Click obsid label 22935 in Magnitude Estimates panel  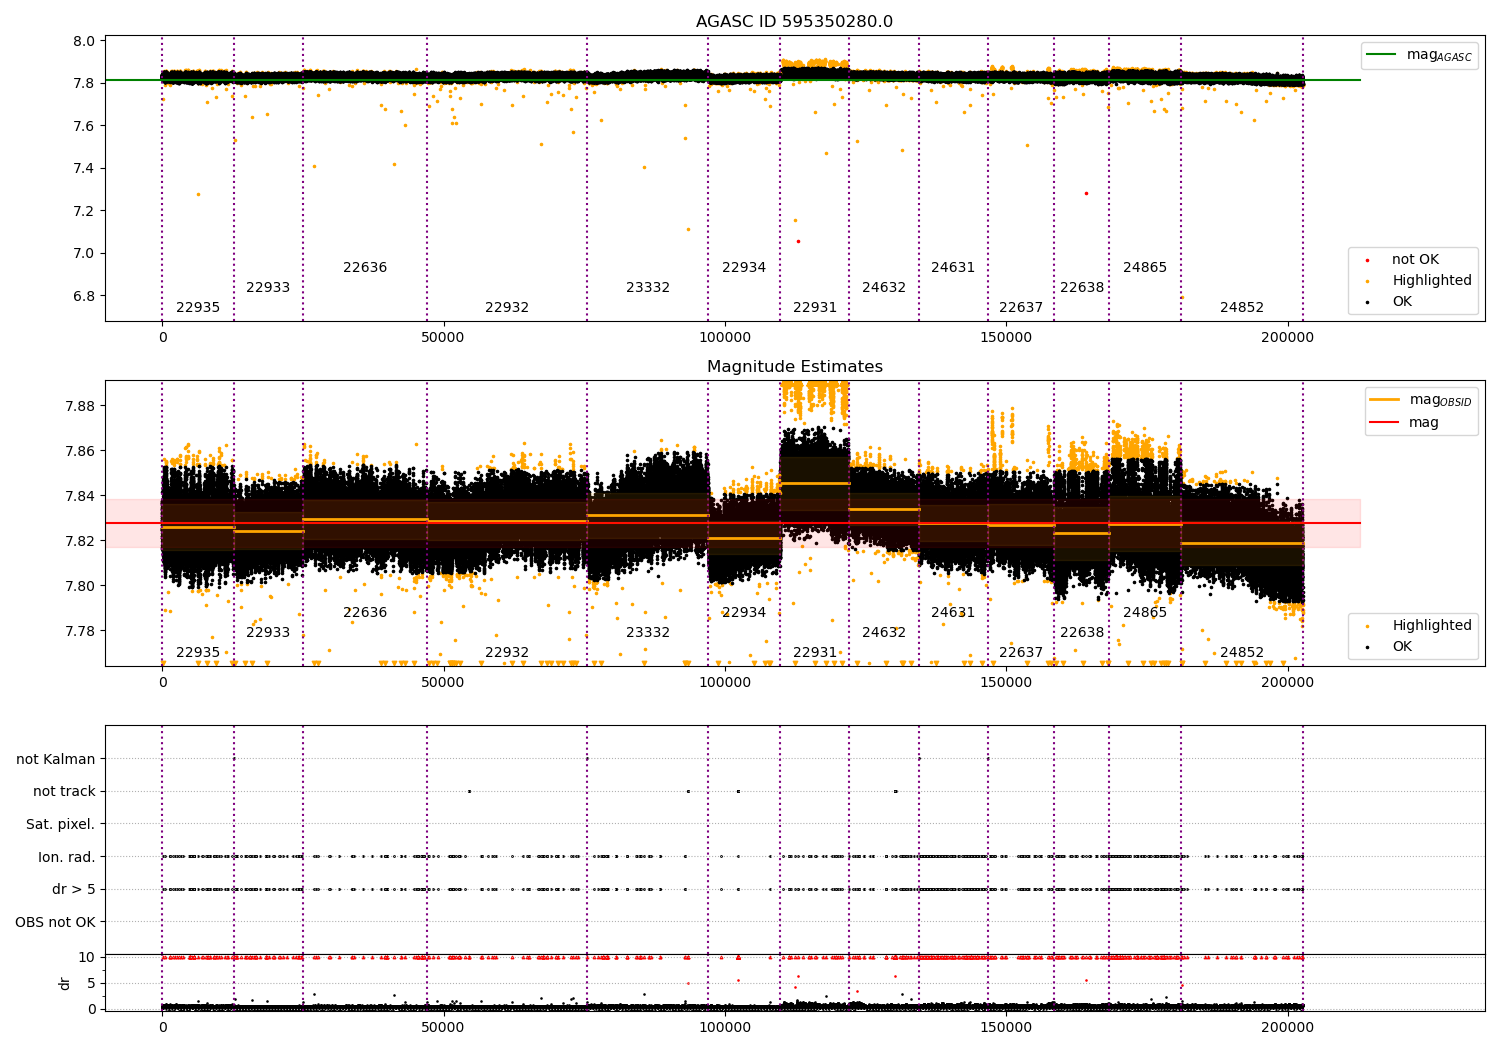click(198, 653)
